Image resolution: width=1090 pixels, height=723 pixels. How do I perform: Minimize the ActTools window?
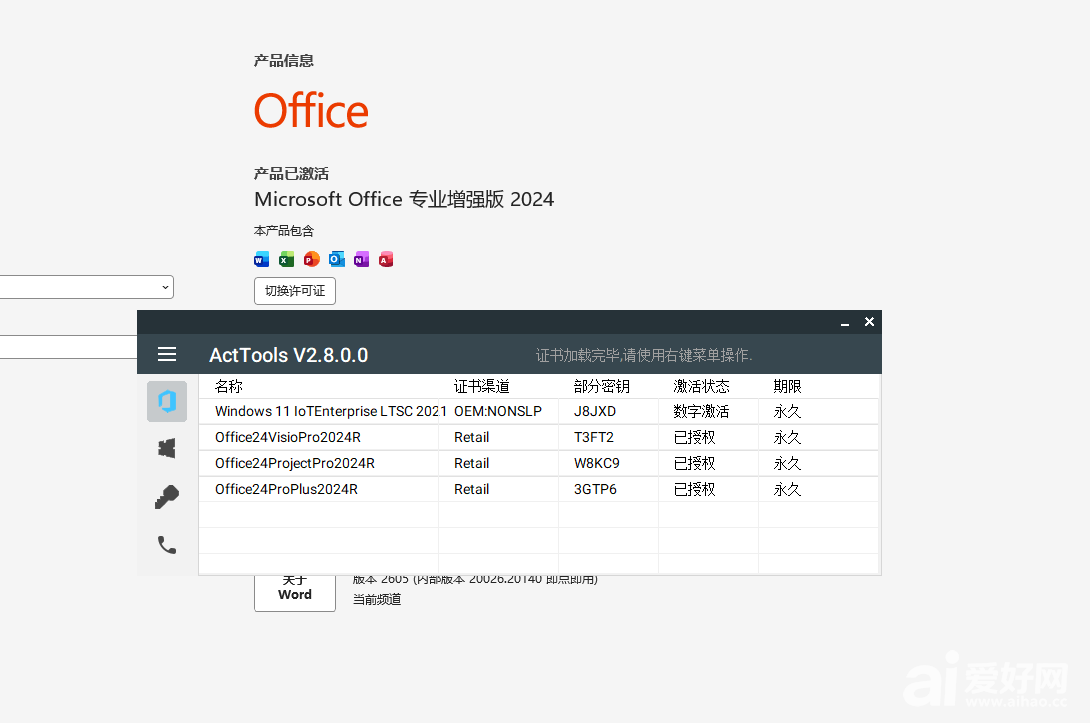point(845,322)
